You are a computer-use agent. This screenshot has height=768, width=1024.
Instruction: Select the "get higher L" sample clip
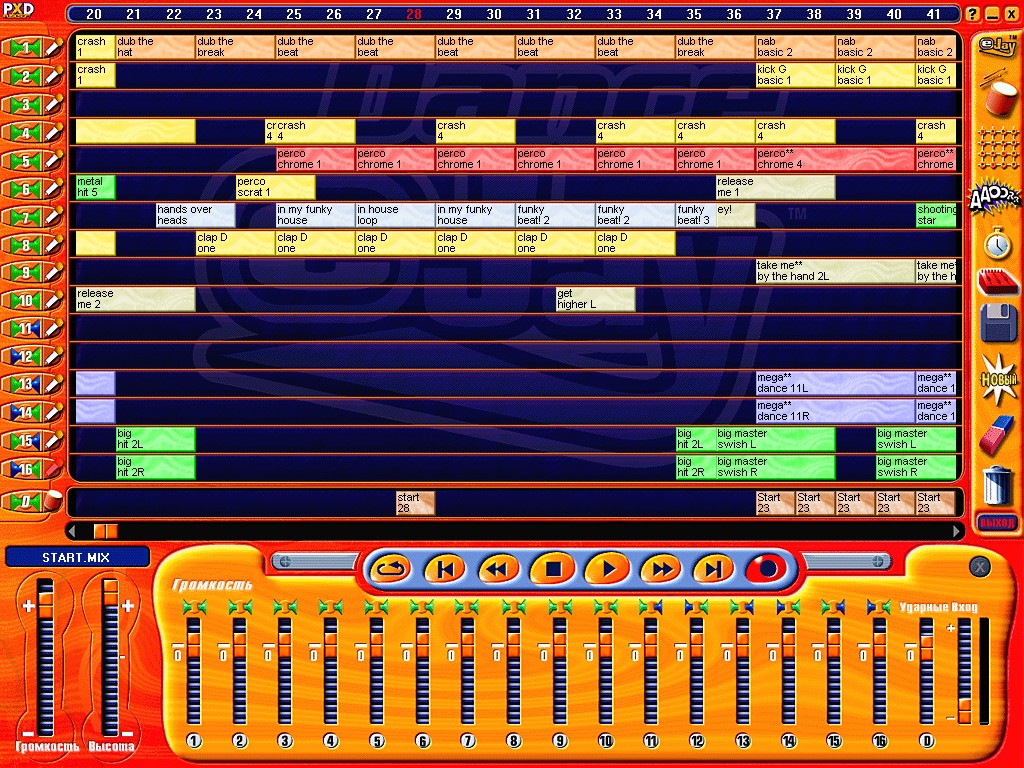[x=595, y=299]
